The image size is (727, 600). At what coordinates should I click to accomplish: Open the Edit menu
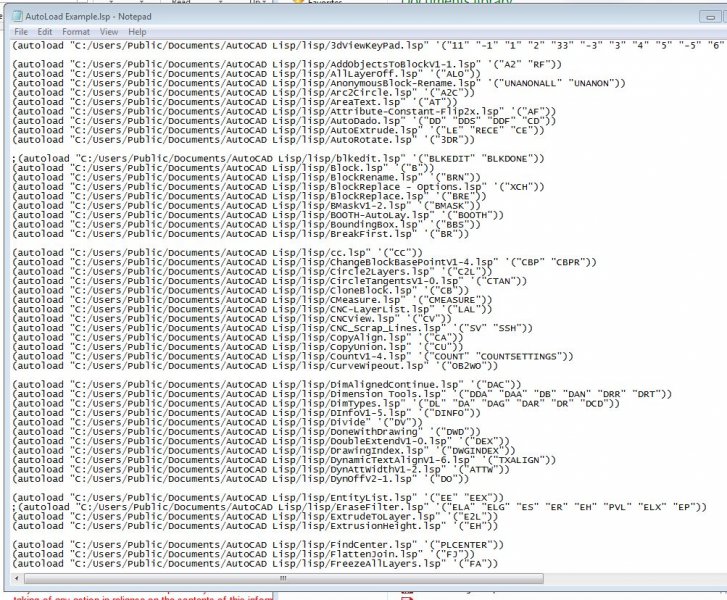(x=45, y=32)
